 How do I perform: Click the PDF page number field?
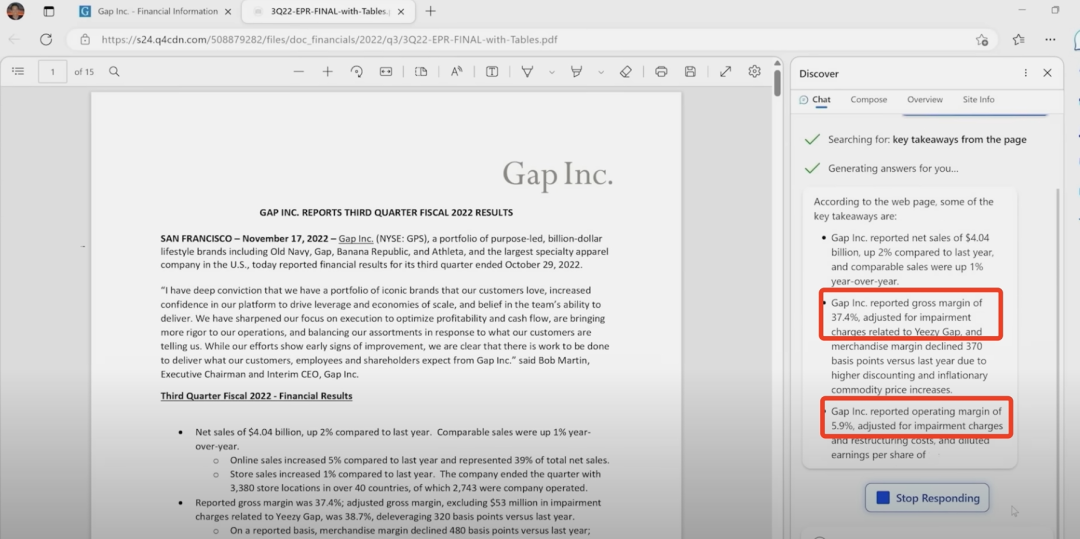(52, 72)
